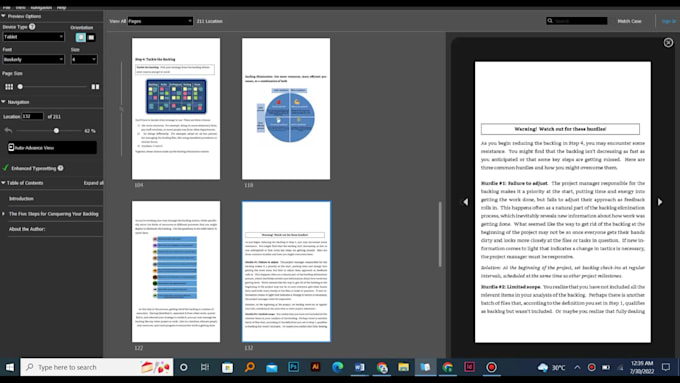This screenshot has width=680, height=383.
Task: Click the taskbar clock and date
Action: (642, 367)
